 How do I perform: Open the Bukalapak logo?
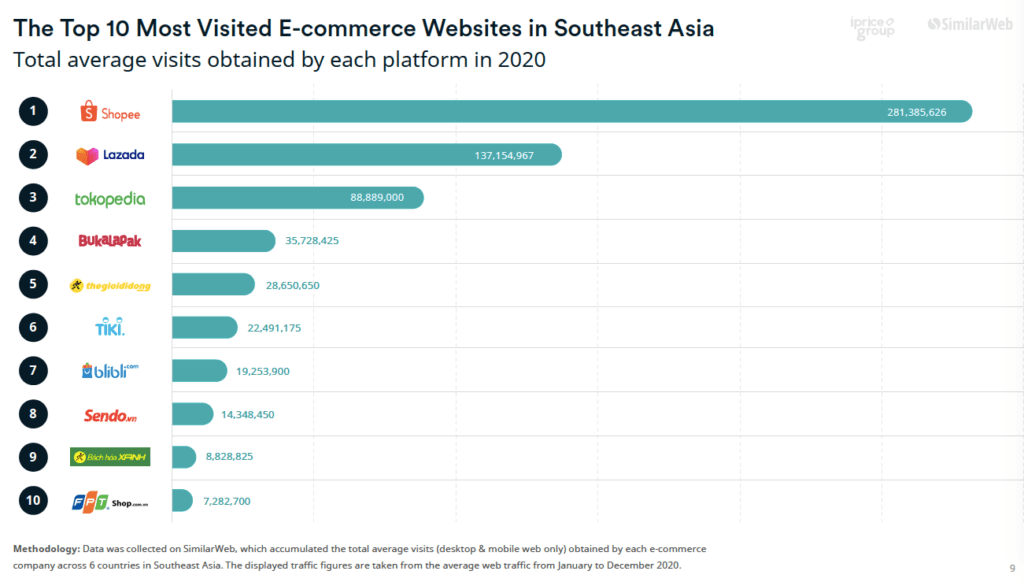[x=110, y=241]
